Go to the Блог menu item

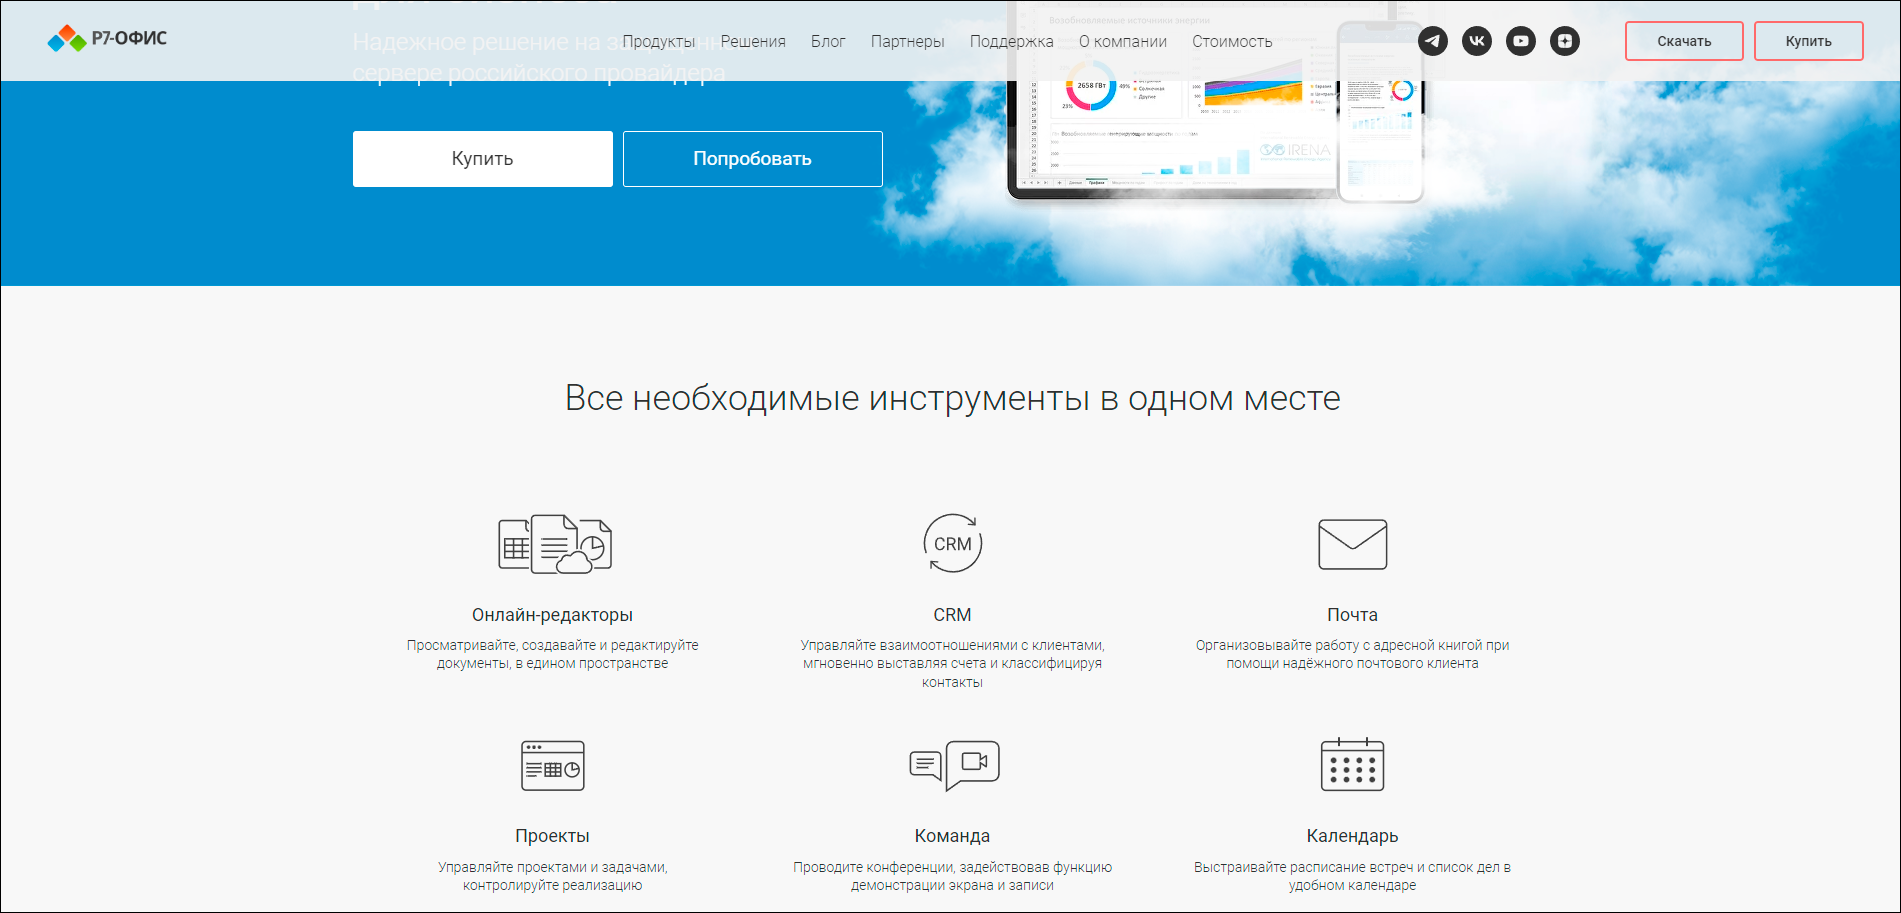828,41
